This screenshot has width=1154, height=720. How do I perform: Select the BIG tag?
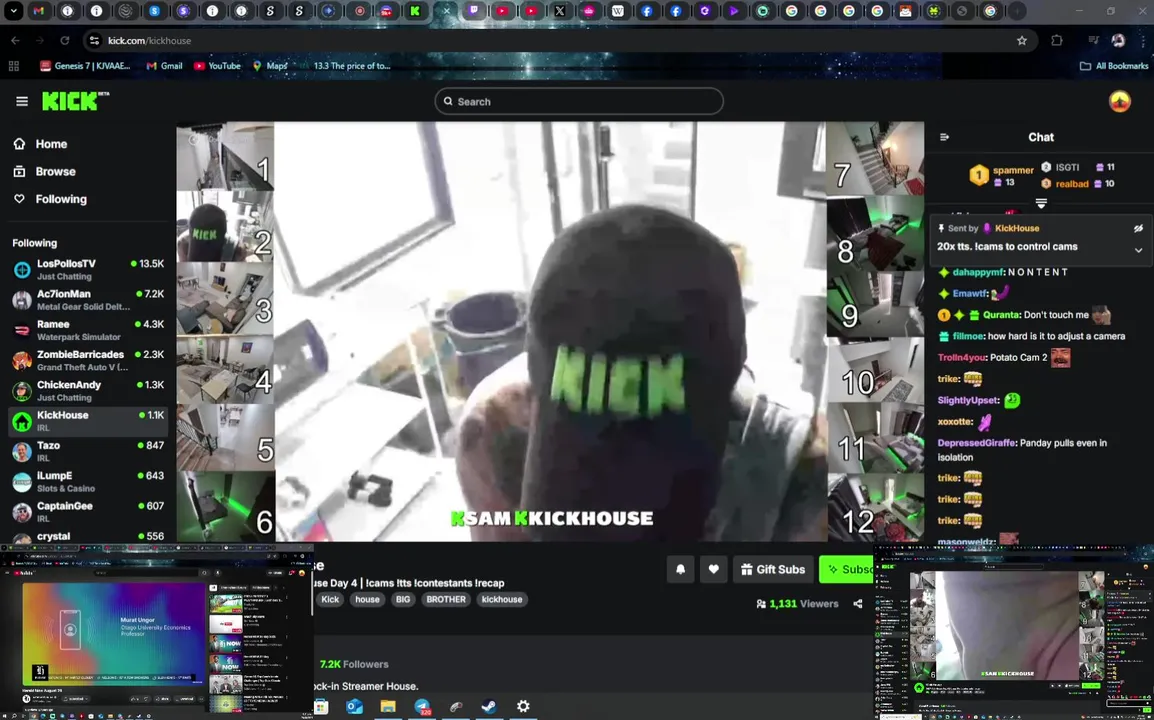(x=403, y=599)
